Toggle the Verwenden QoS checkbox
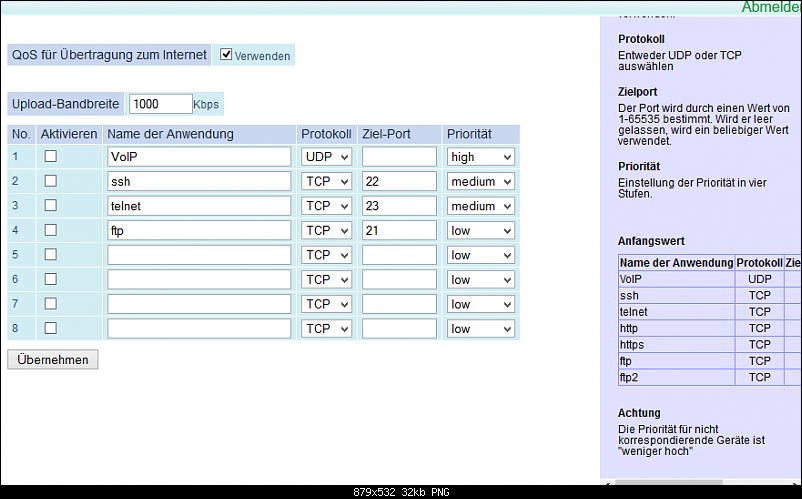Image resolution: width=802 pixels, height=499 pixels. 226,54
